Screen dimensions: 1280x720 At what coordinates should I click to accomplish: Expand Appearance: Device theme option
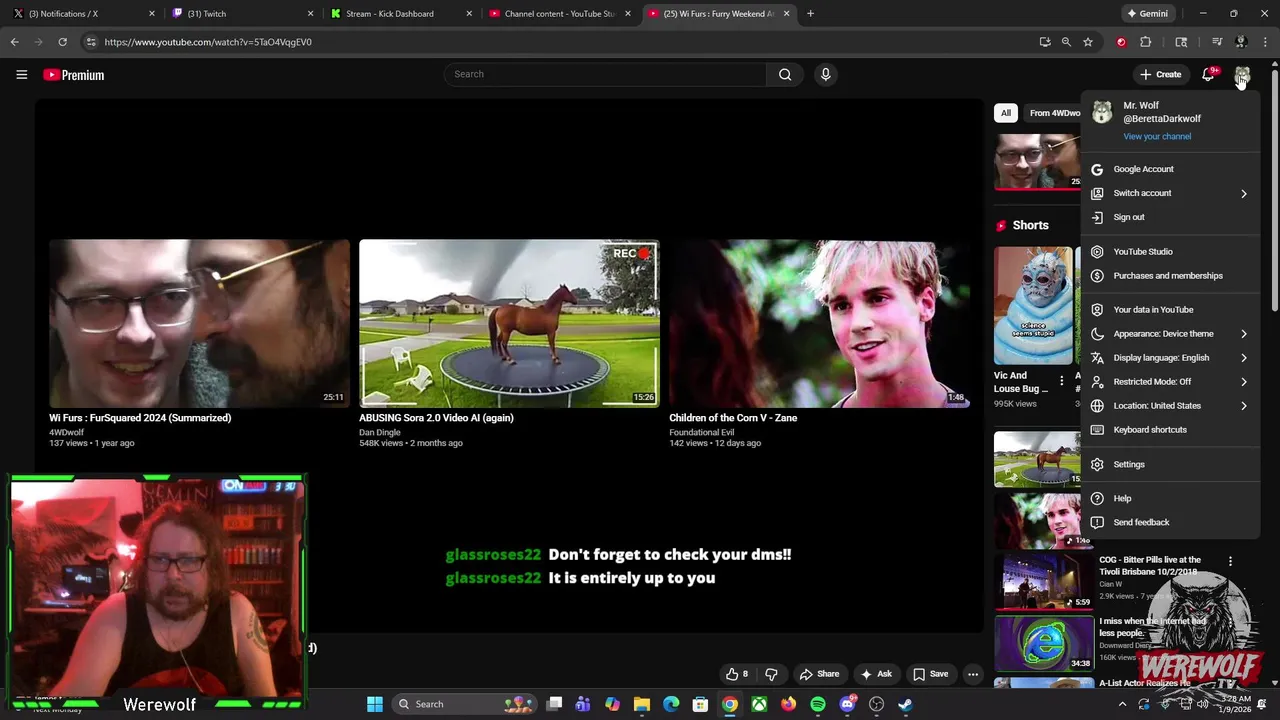[1170, 334]
